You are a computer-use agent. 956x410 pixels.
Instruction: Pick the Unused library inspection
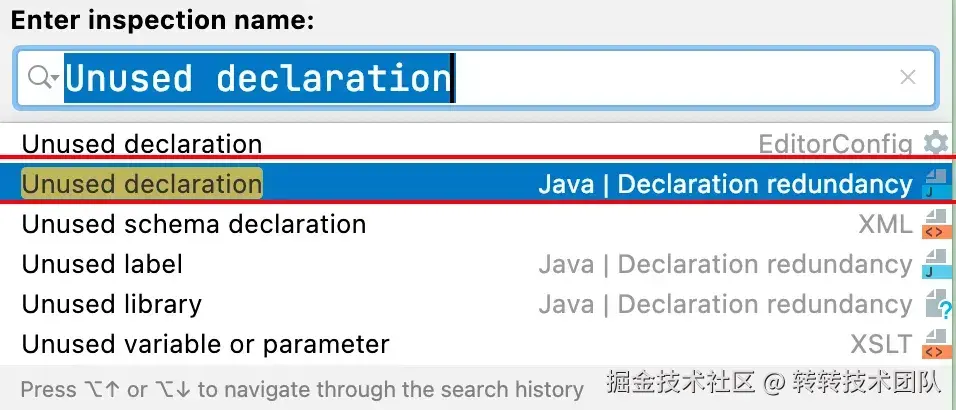tap(112, 304)
